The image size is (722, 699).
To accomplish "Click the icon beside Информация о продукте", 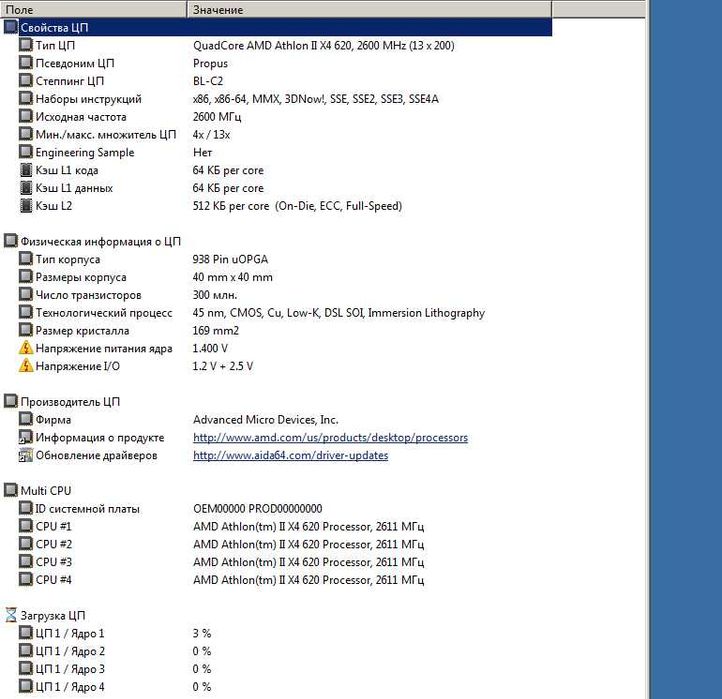I will (x=26, y=437).
